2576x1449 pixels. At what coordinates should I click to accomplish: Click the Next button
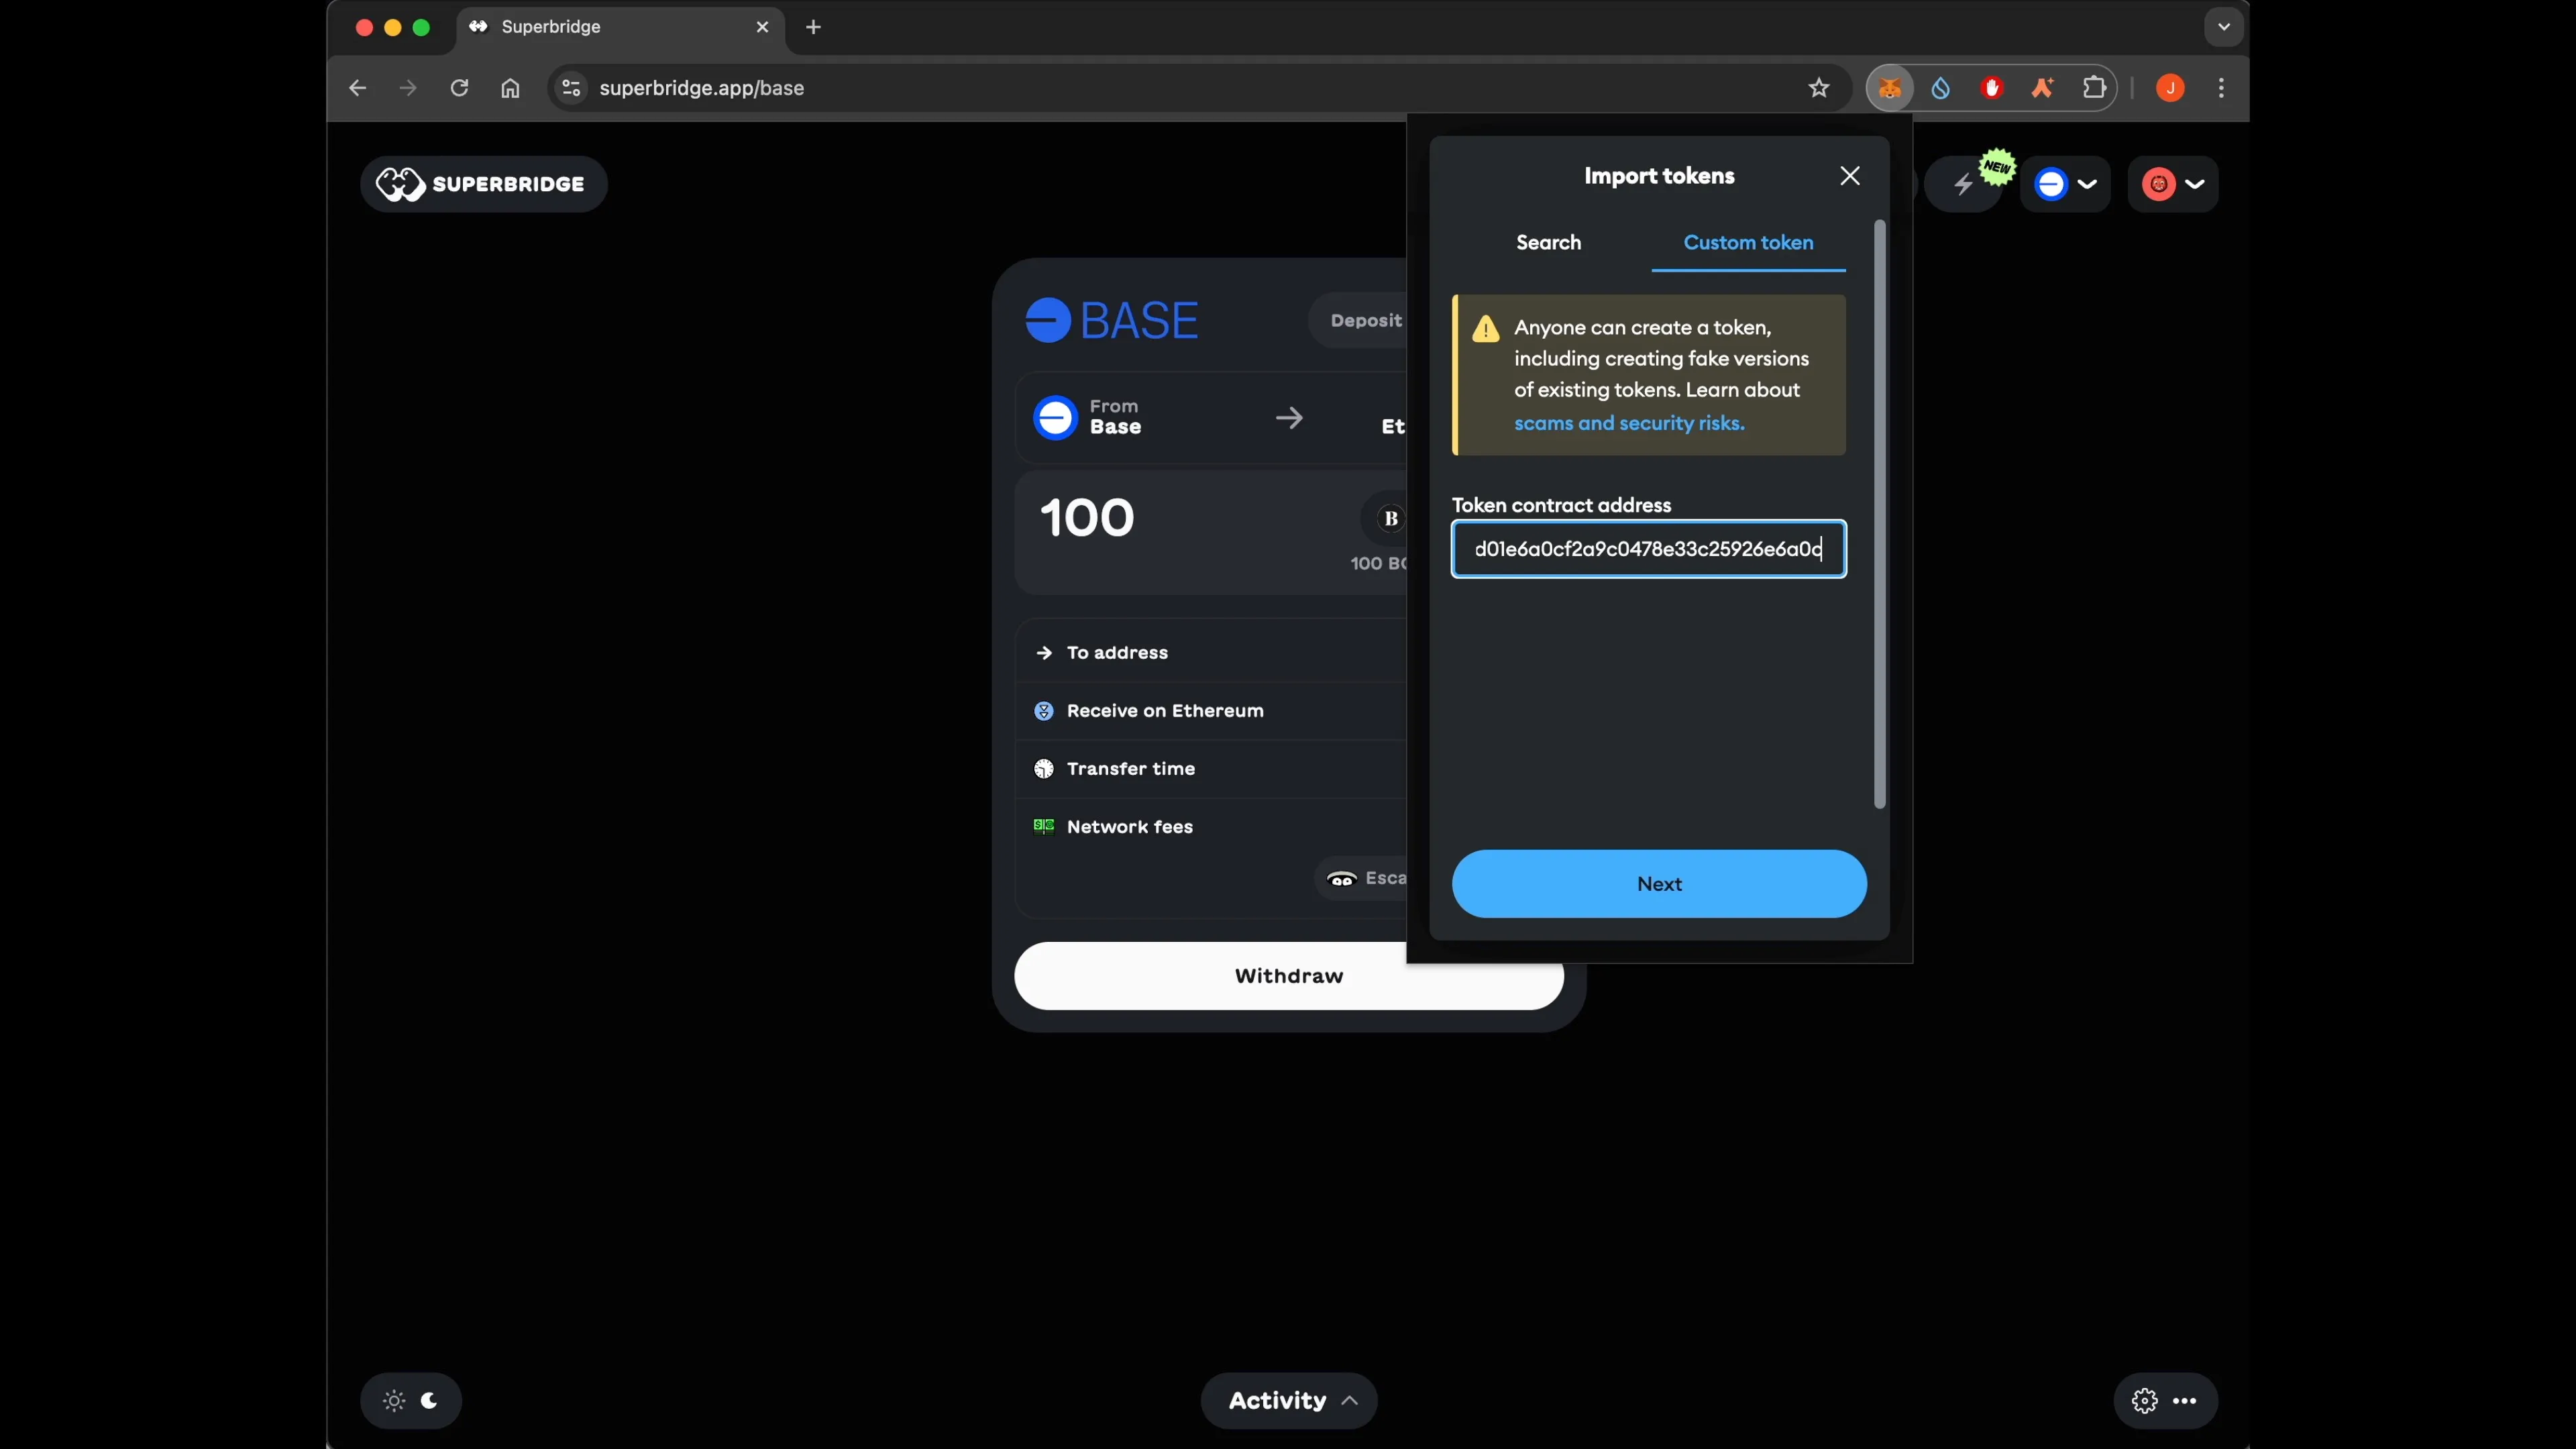(1659, 884)
